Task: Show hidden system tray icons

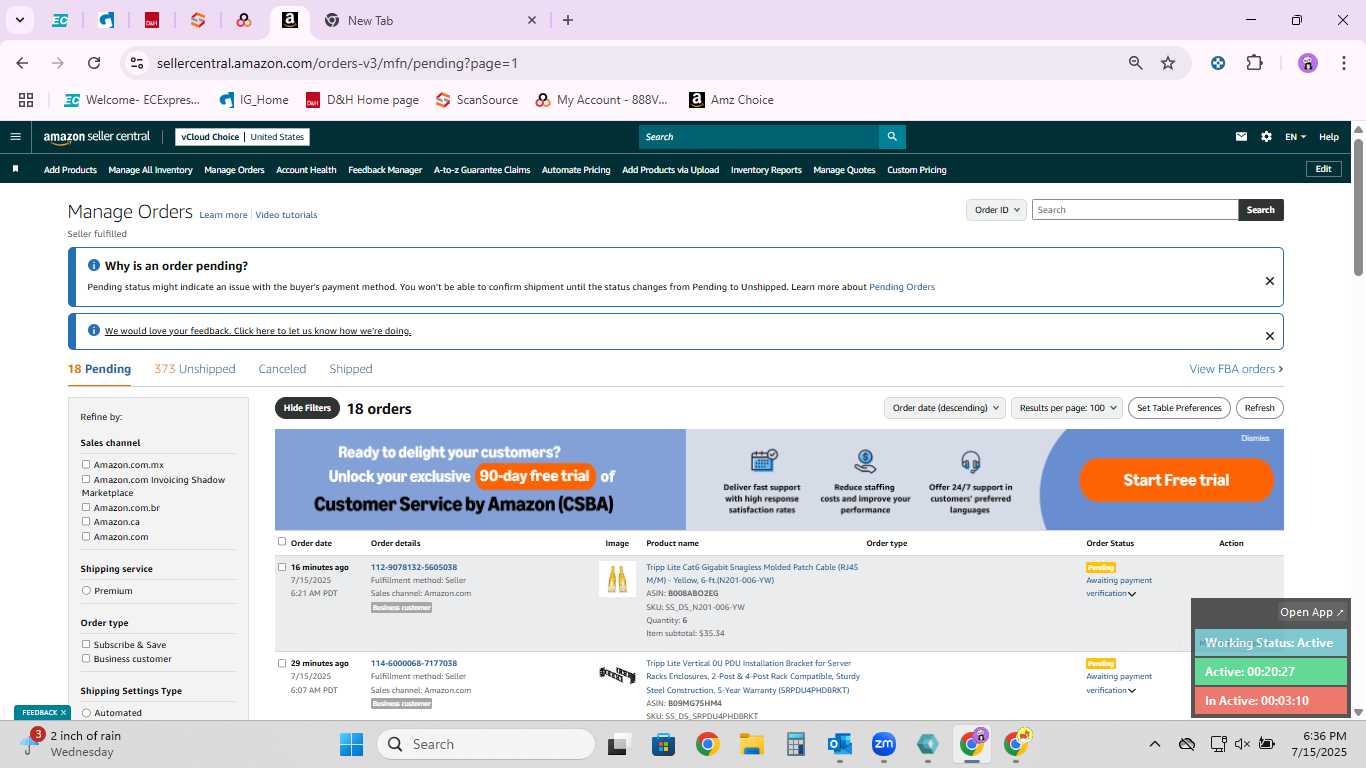Action: [1154, 744]
